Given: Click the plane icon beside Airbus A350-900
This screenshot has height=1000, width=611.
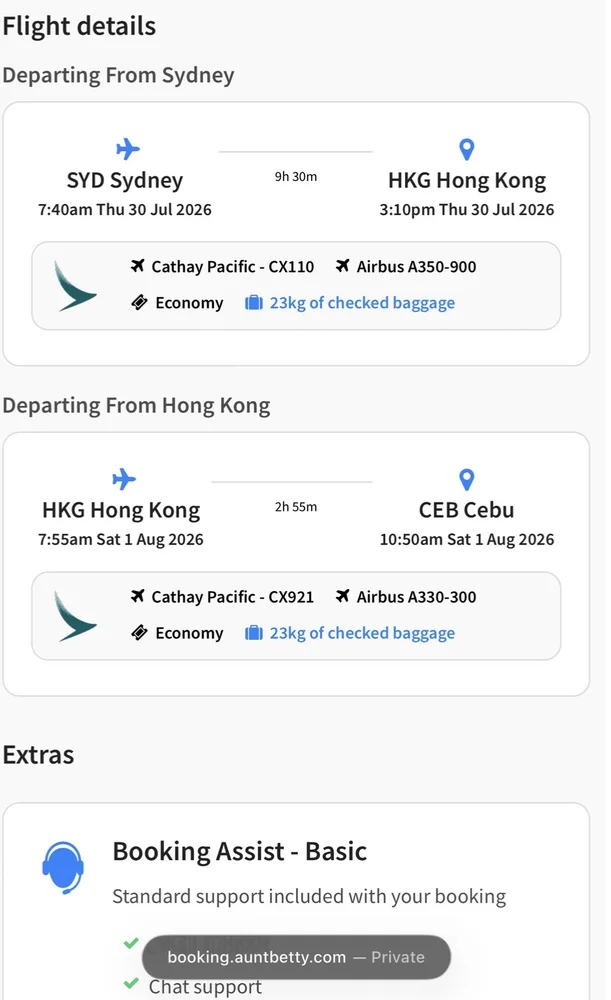Looking at the screenshot, I should click(342, 266).
